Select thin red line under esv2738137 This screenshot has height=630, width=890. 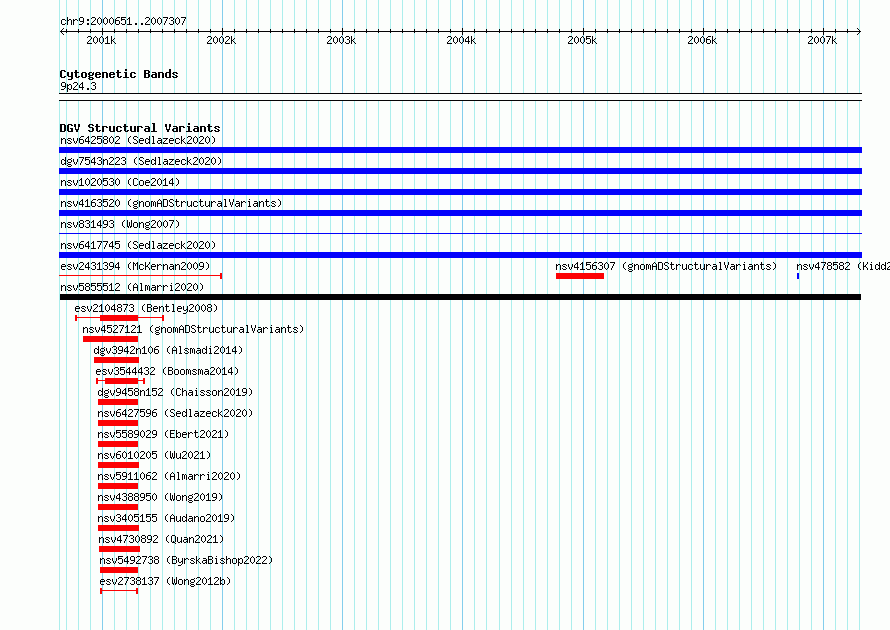coord(119,591)
